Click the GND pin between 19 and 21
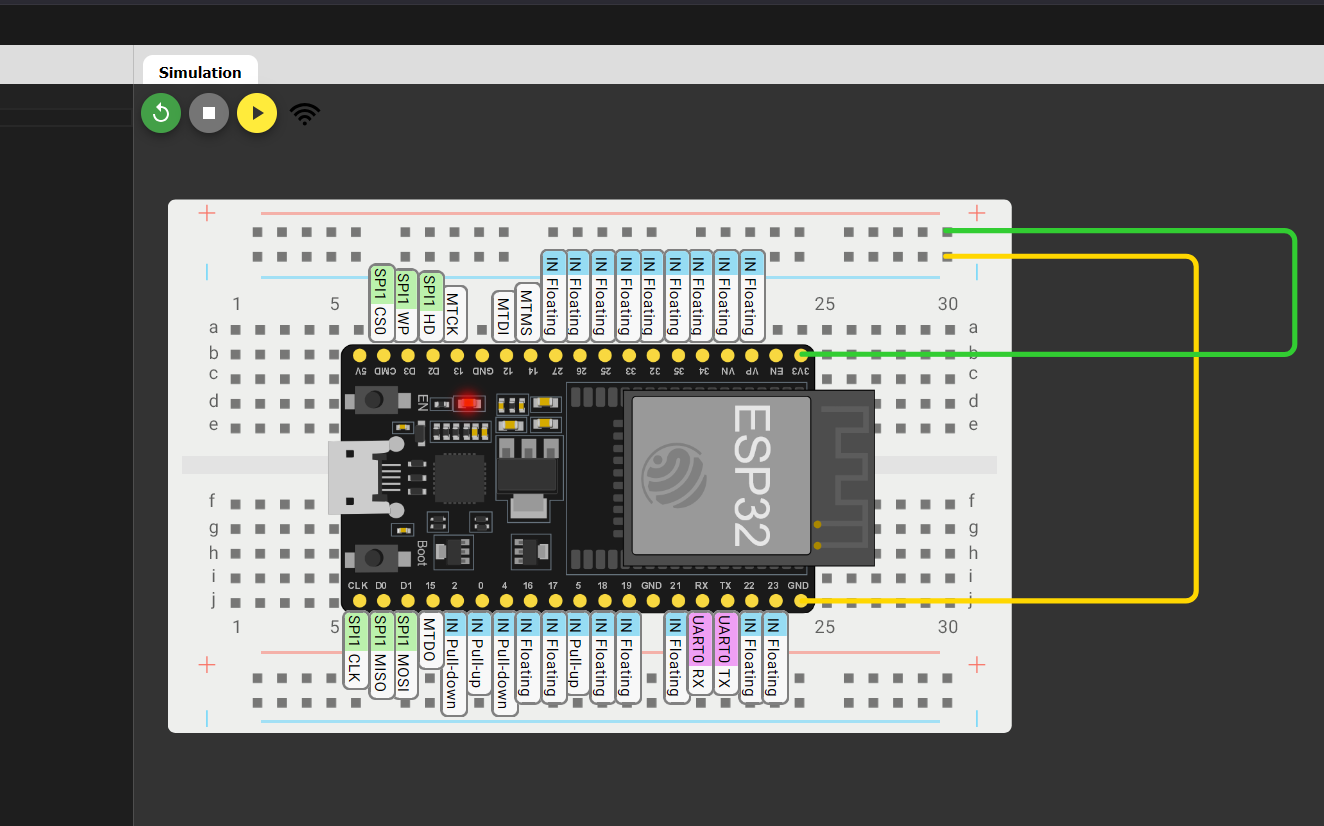The image size is (1324, 826). (652, 600)
